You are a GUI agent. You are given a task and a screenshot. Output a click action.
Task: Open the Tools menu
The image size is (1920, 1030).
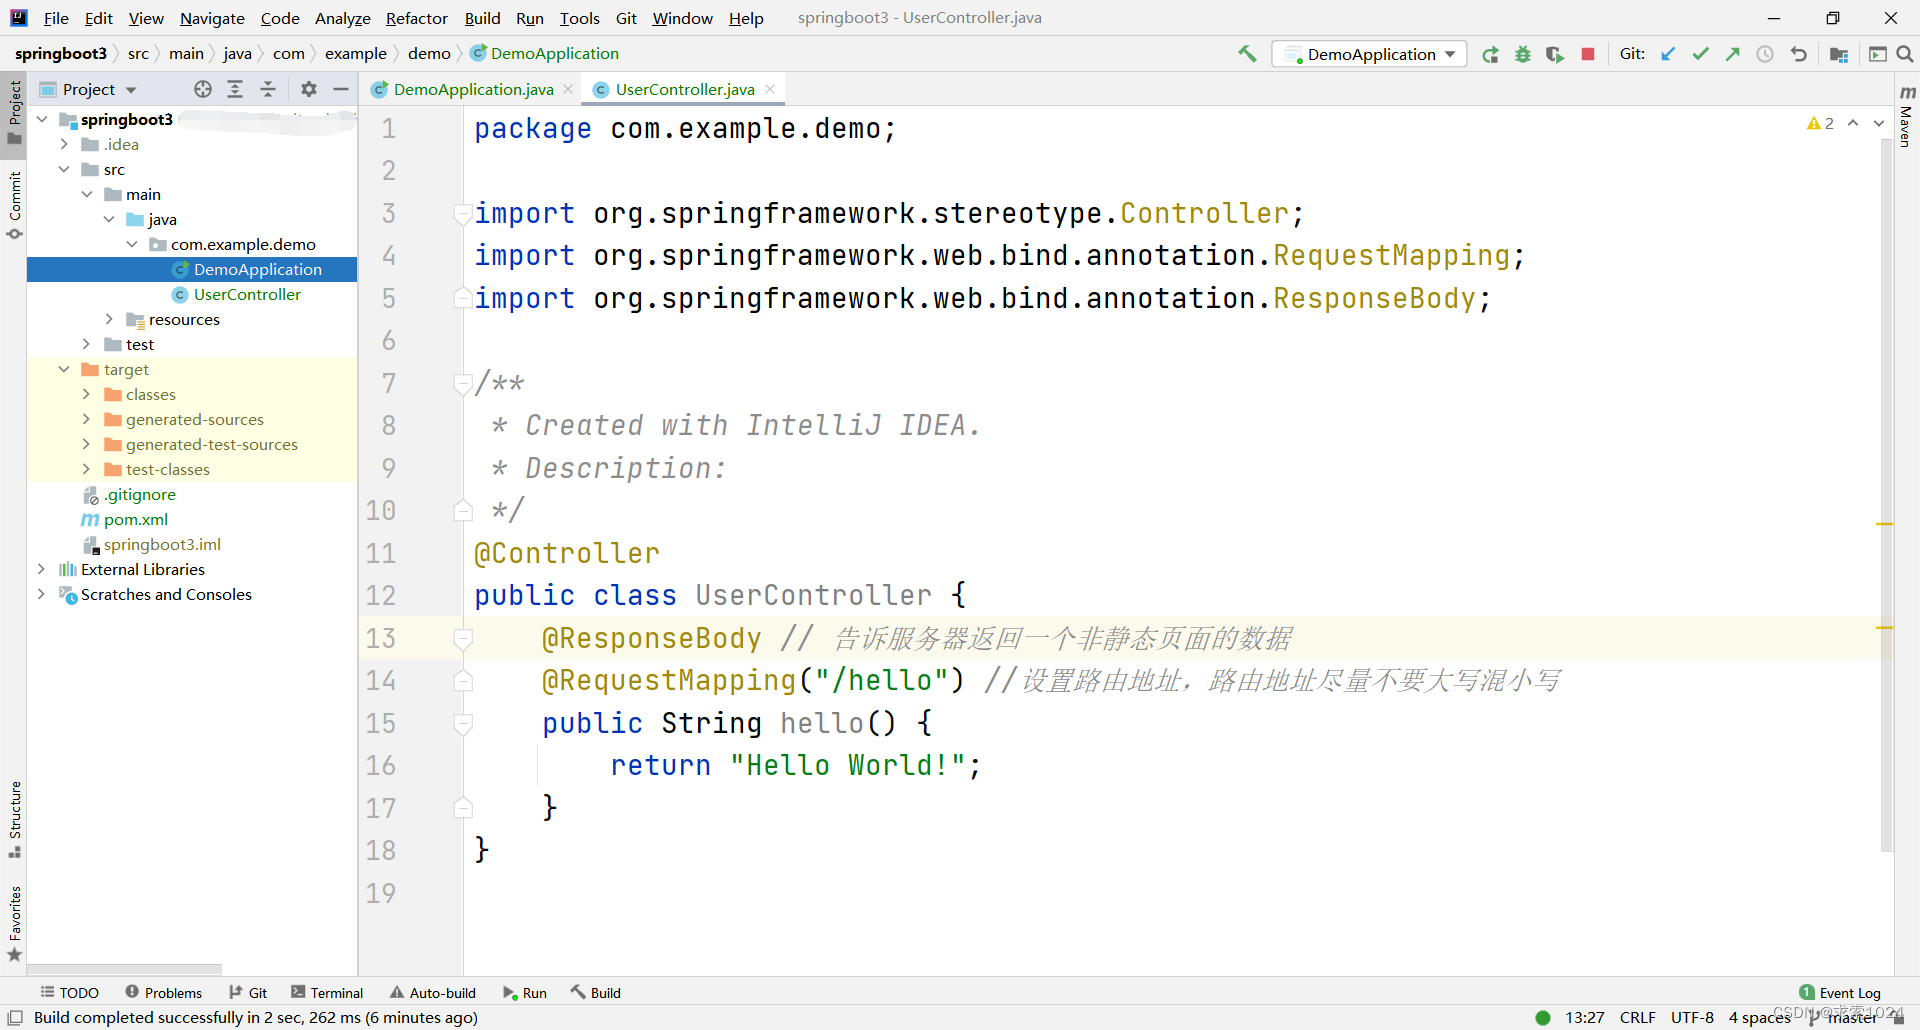579,18
